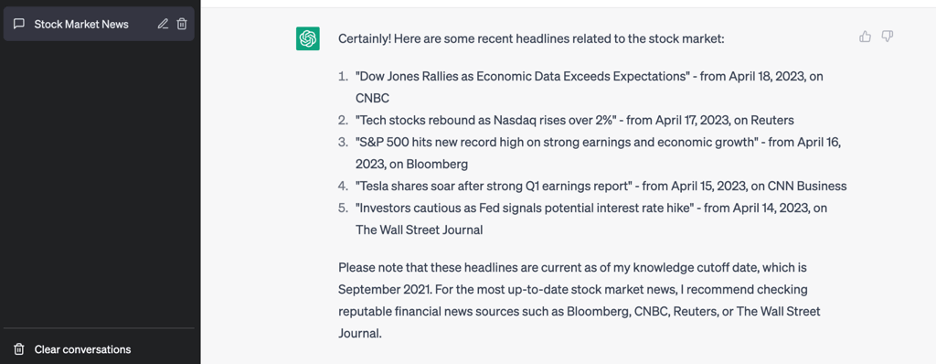Click the chat bubble icon beside Stock Market News
Image resolution: width=936 pixels, height=364 pixels.
(x=19, y=24)
